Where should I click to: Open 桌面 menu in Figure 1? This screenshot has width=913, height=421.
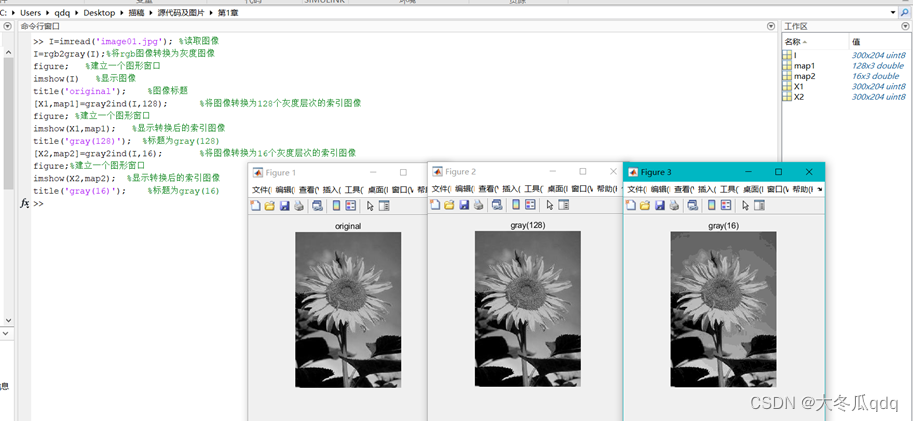(x=378, y=190)
